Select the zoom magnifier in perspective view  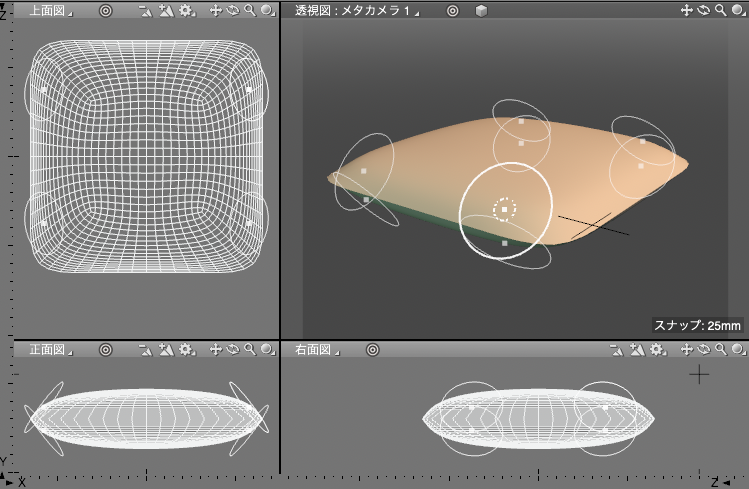[721, 10]
